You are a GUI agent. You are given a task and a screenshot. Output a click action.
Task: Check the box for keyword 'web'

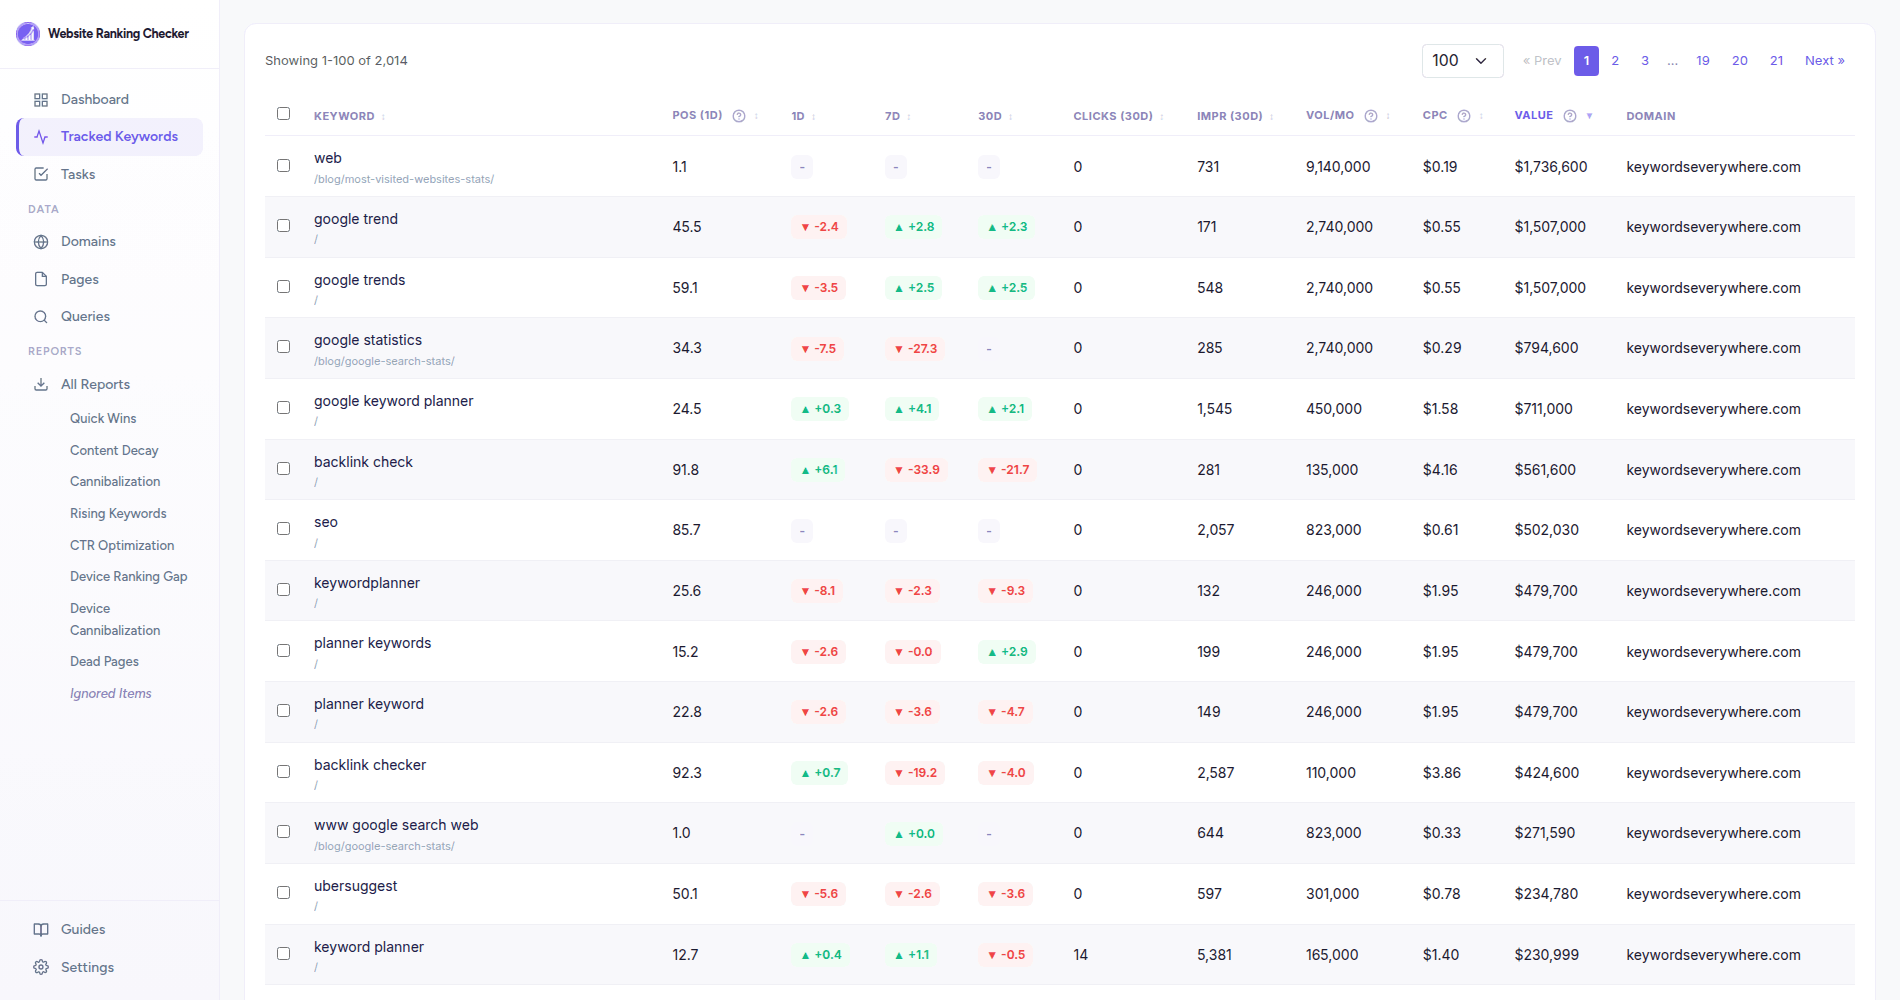(x=284, y=166)
